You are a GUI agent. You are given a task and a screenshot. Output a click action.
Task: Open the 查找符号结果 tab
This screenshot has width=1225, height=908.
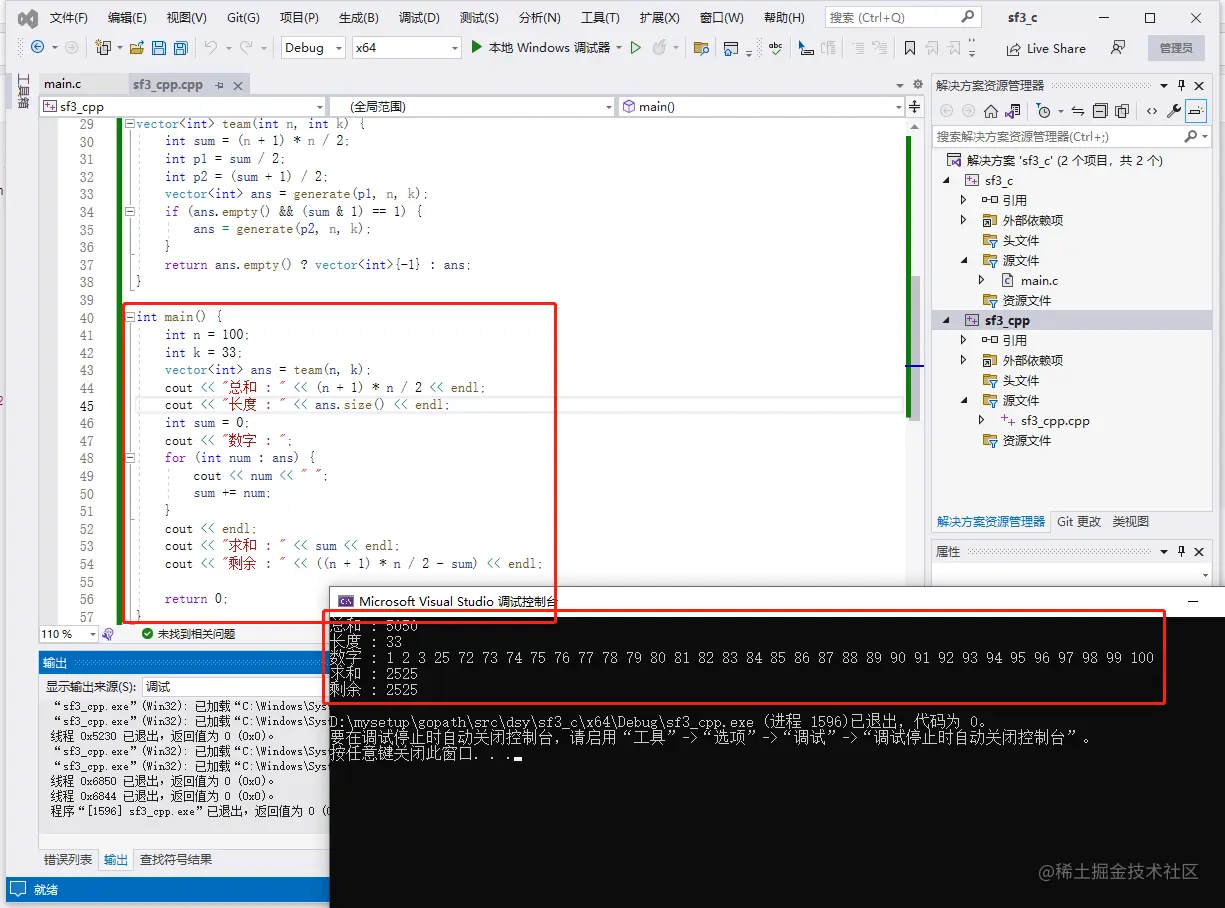pyautogui.click(x=175, y=859)
